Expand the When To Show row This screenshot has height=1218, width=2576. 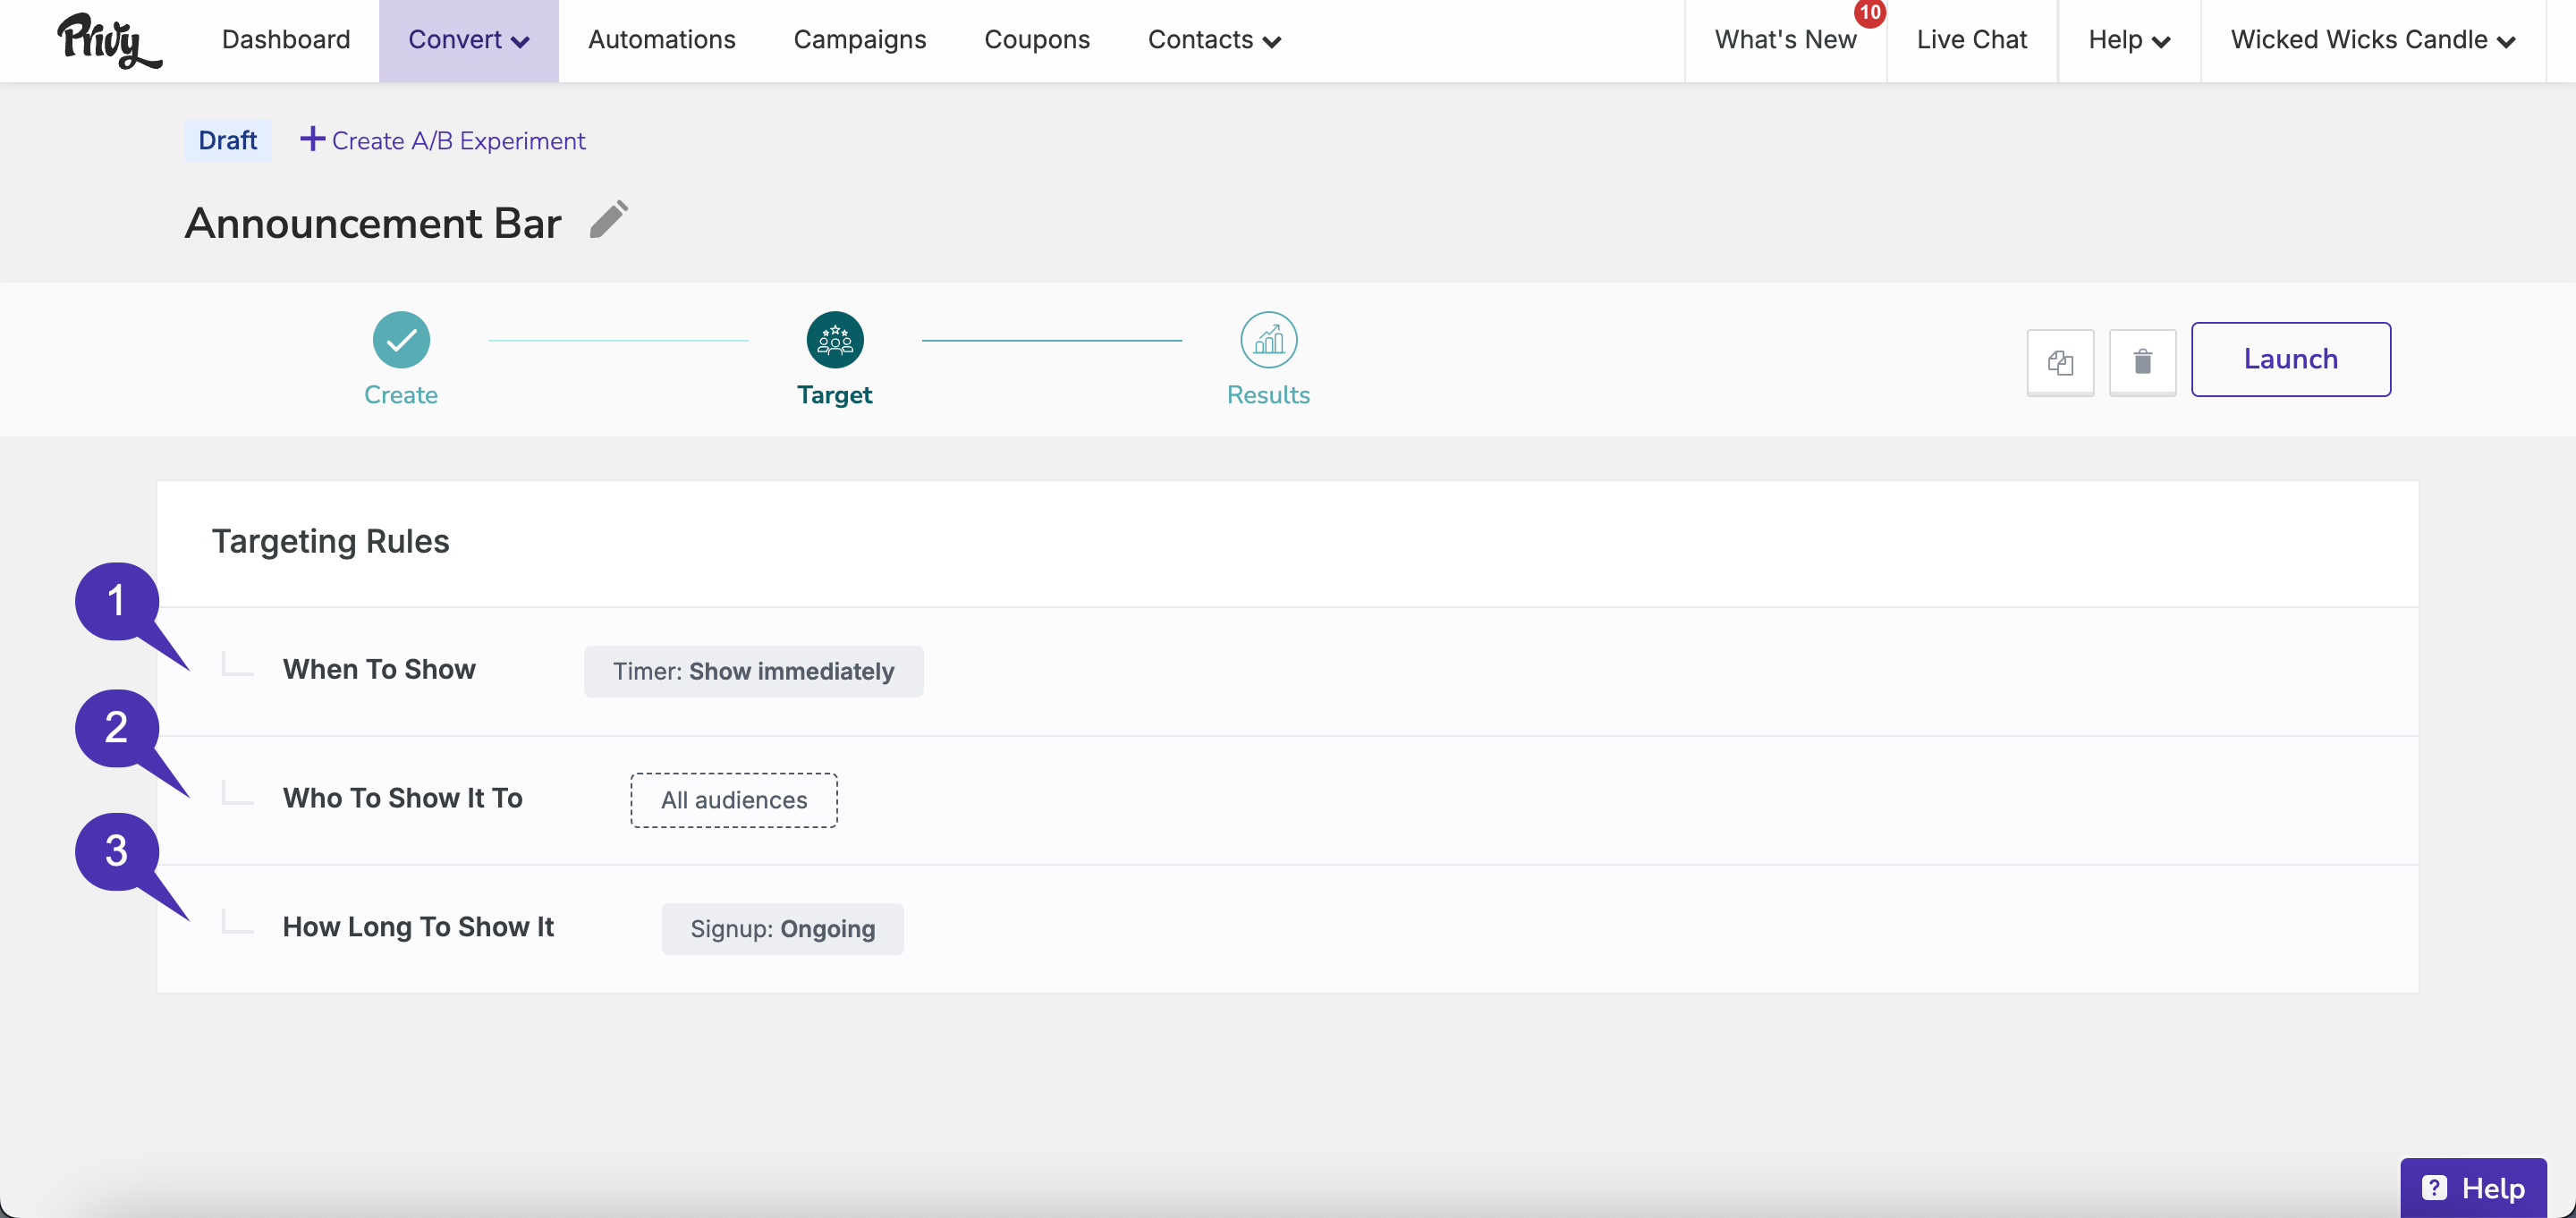click(1288, 671)
